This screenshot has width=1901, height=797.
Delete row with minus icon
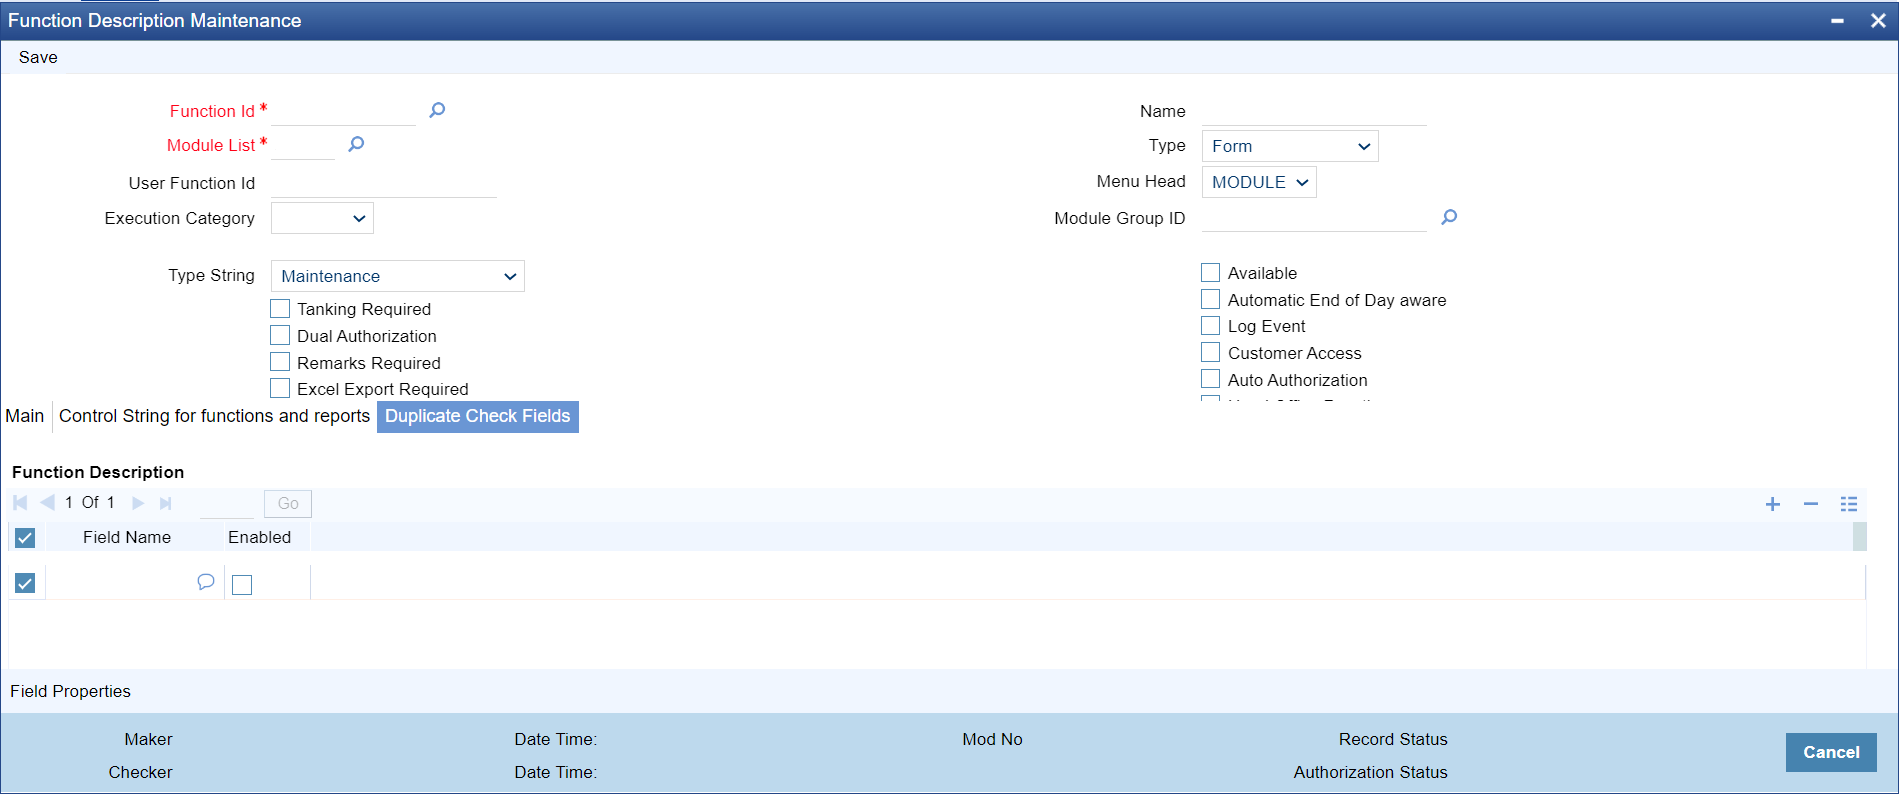pos(1811,504)
